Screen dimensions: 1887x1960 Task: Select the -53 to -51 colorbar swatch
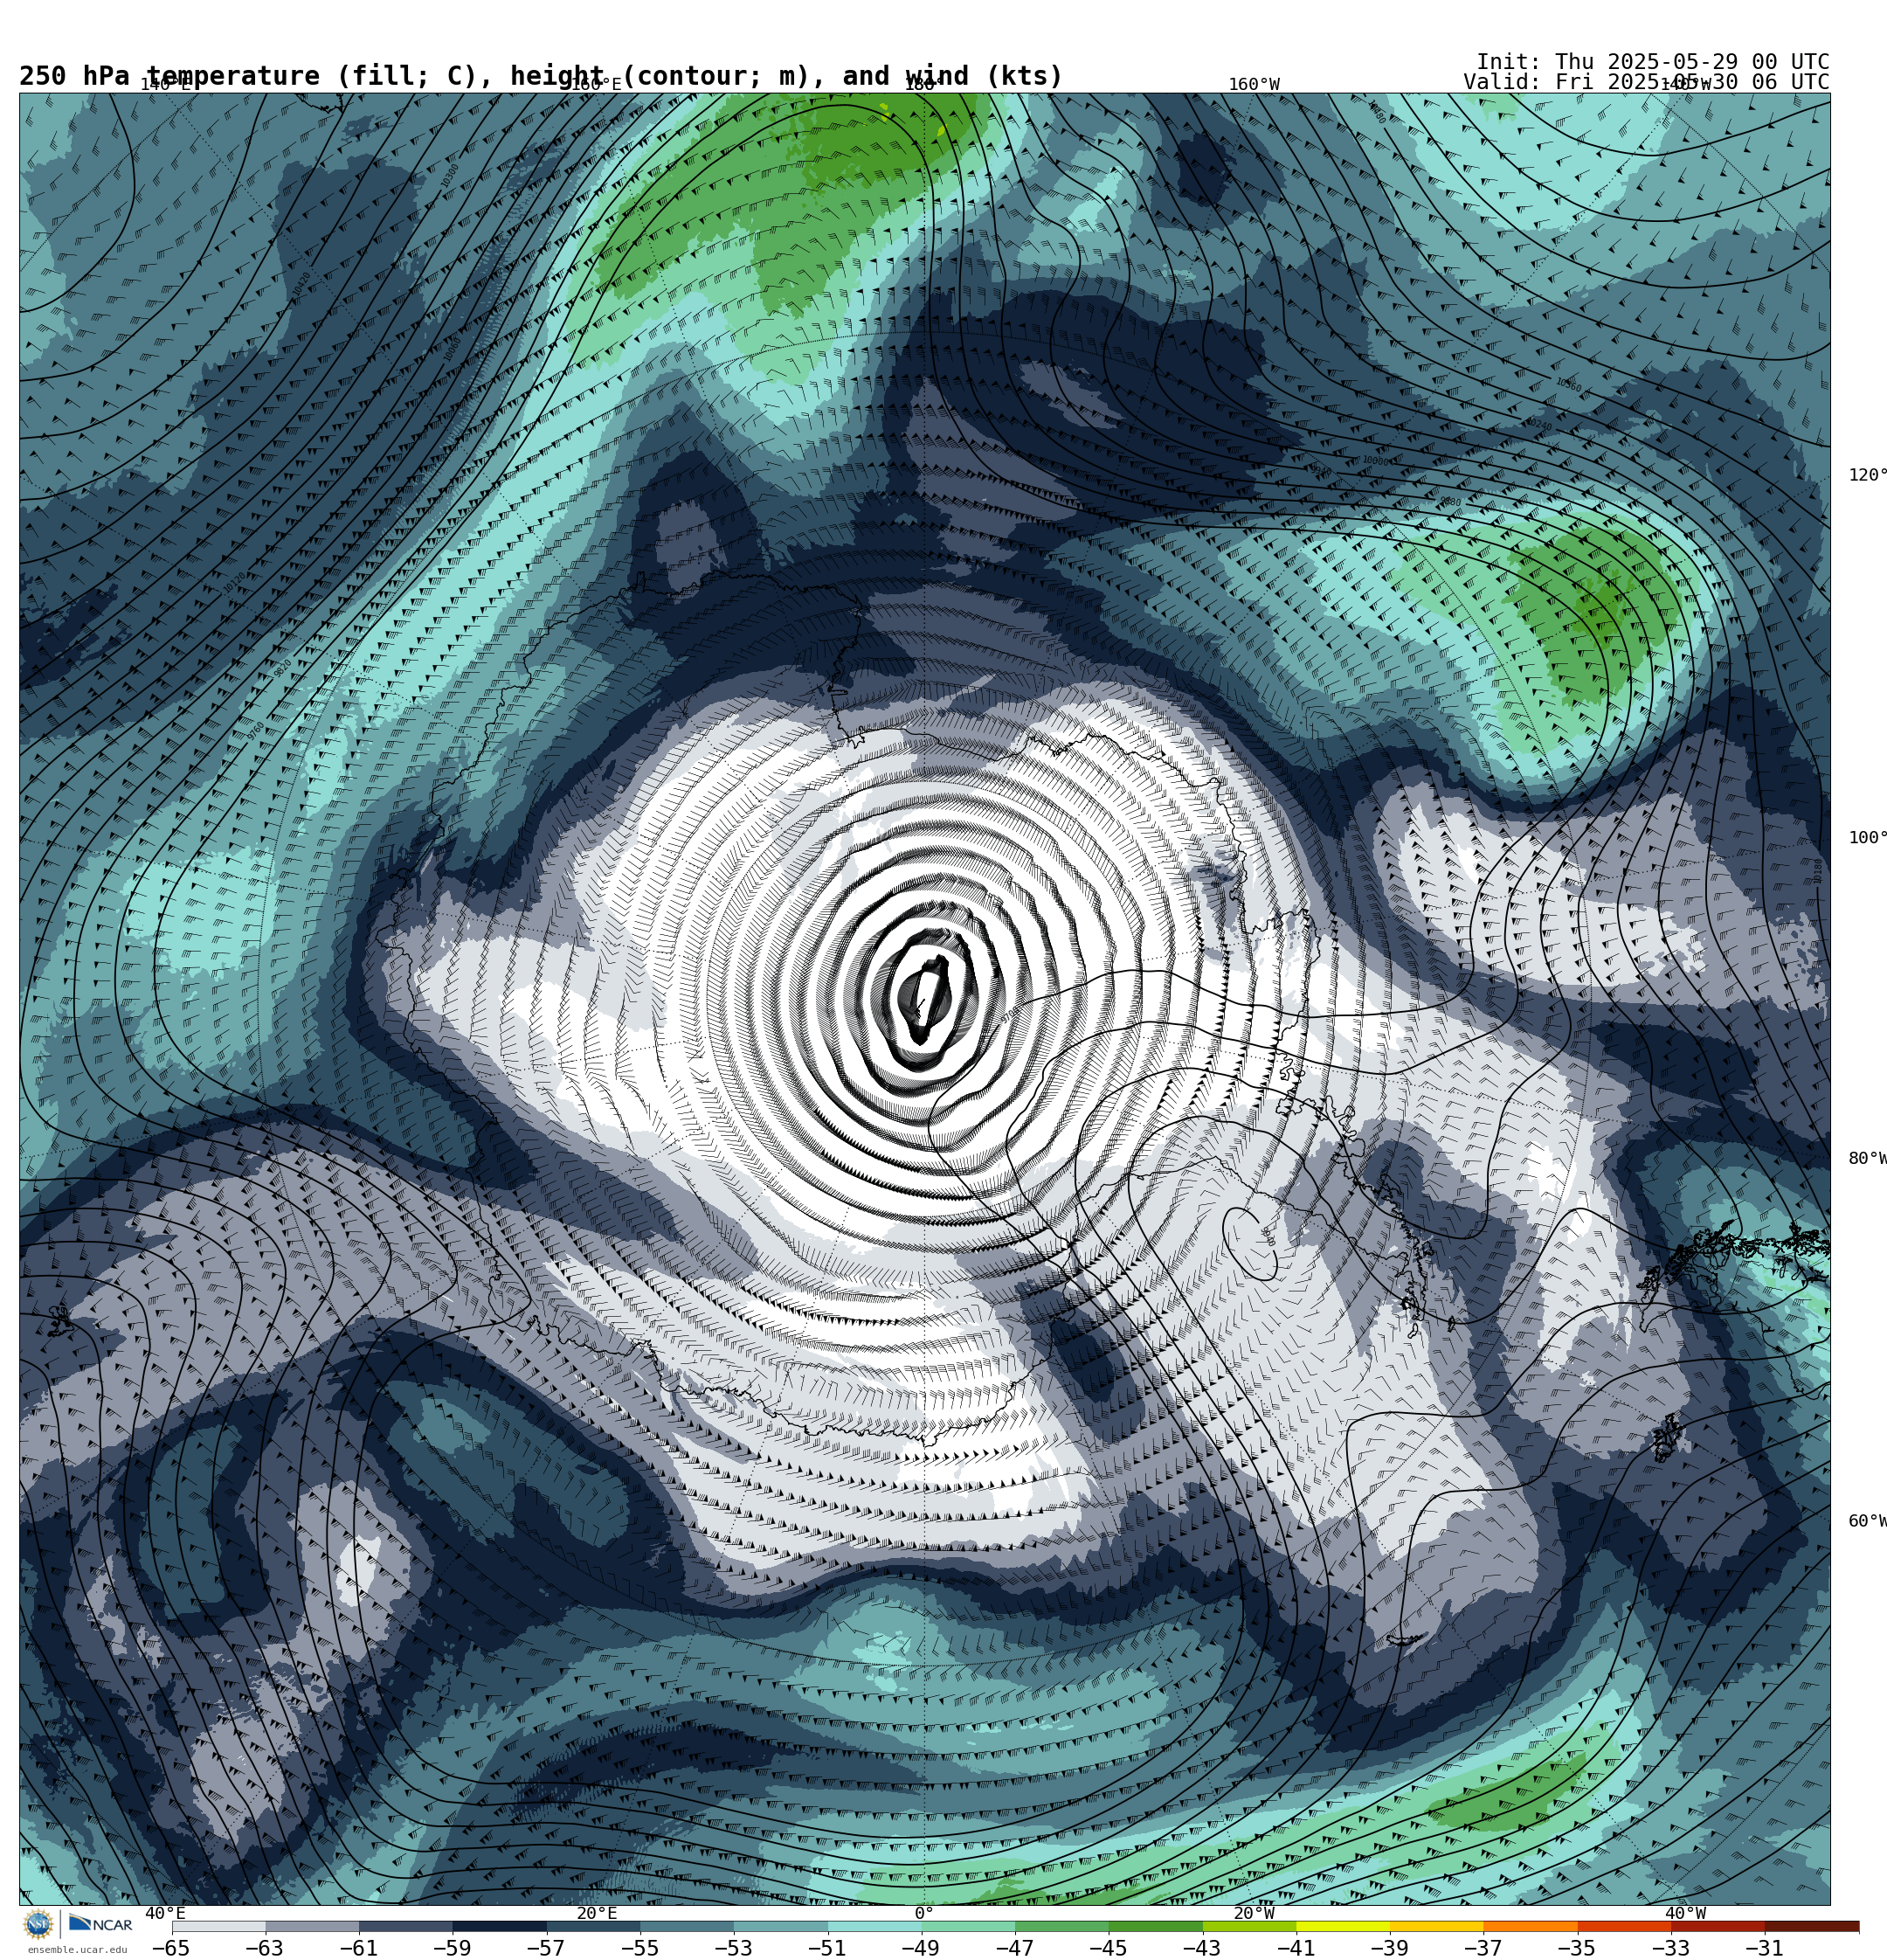(781, 1926)
